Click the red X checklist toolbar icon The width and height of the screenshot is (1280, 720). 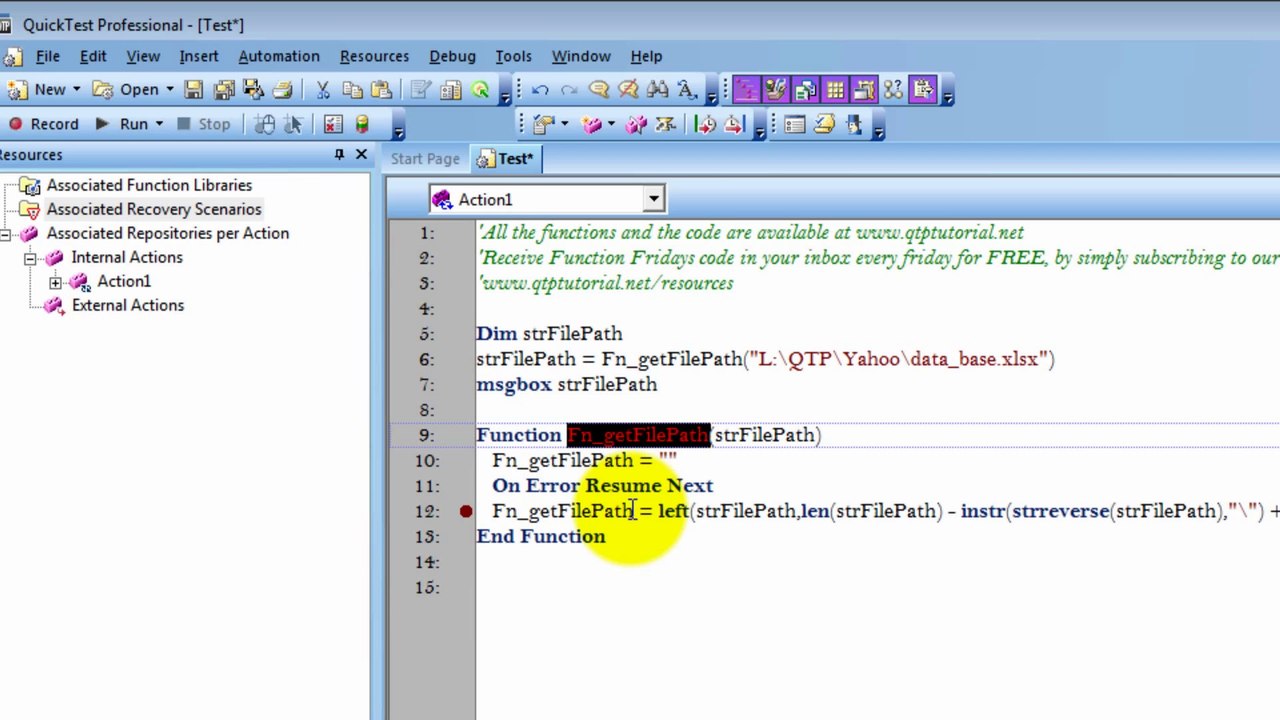coord(333,124)
